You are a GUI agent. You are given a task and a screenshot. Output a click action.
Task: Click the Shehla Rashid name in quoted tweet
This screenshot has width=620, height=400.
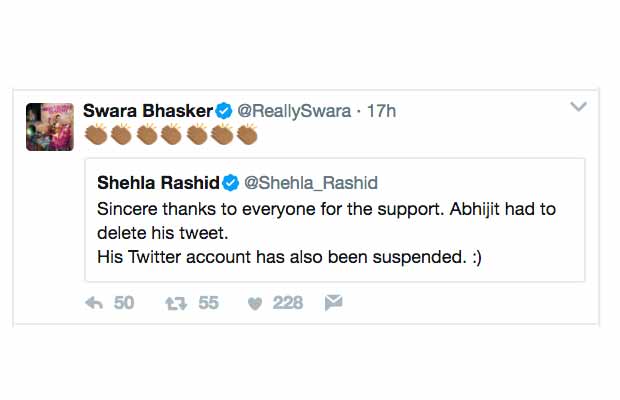tap(157, 183)
